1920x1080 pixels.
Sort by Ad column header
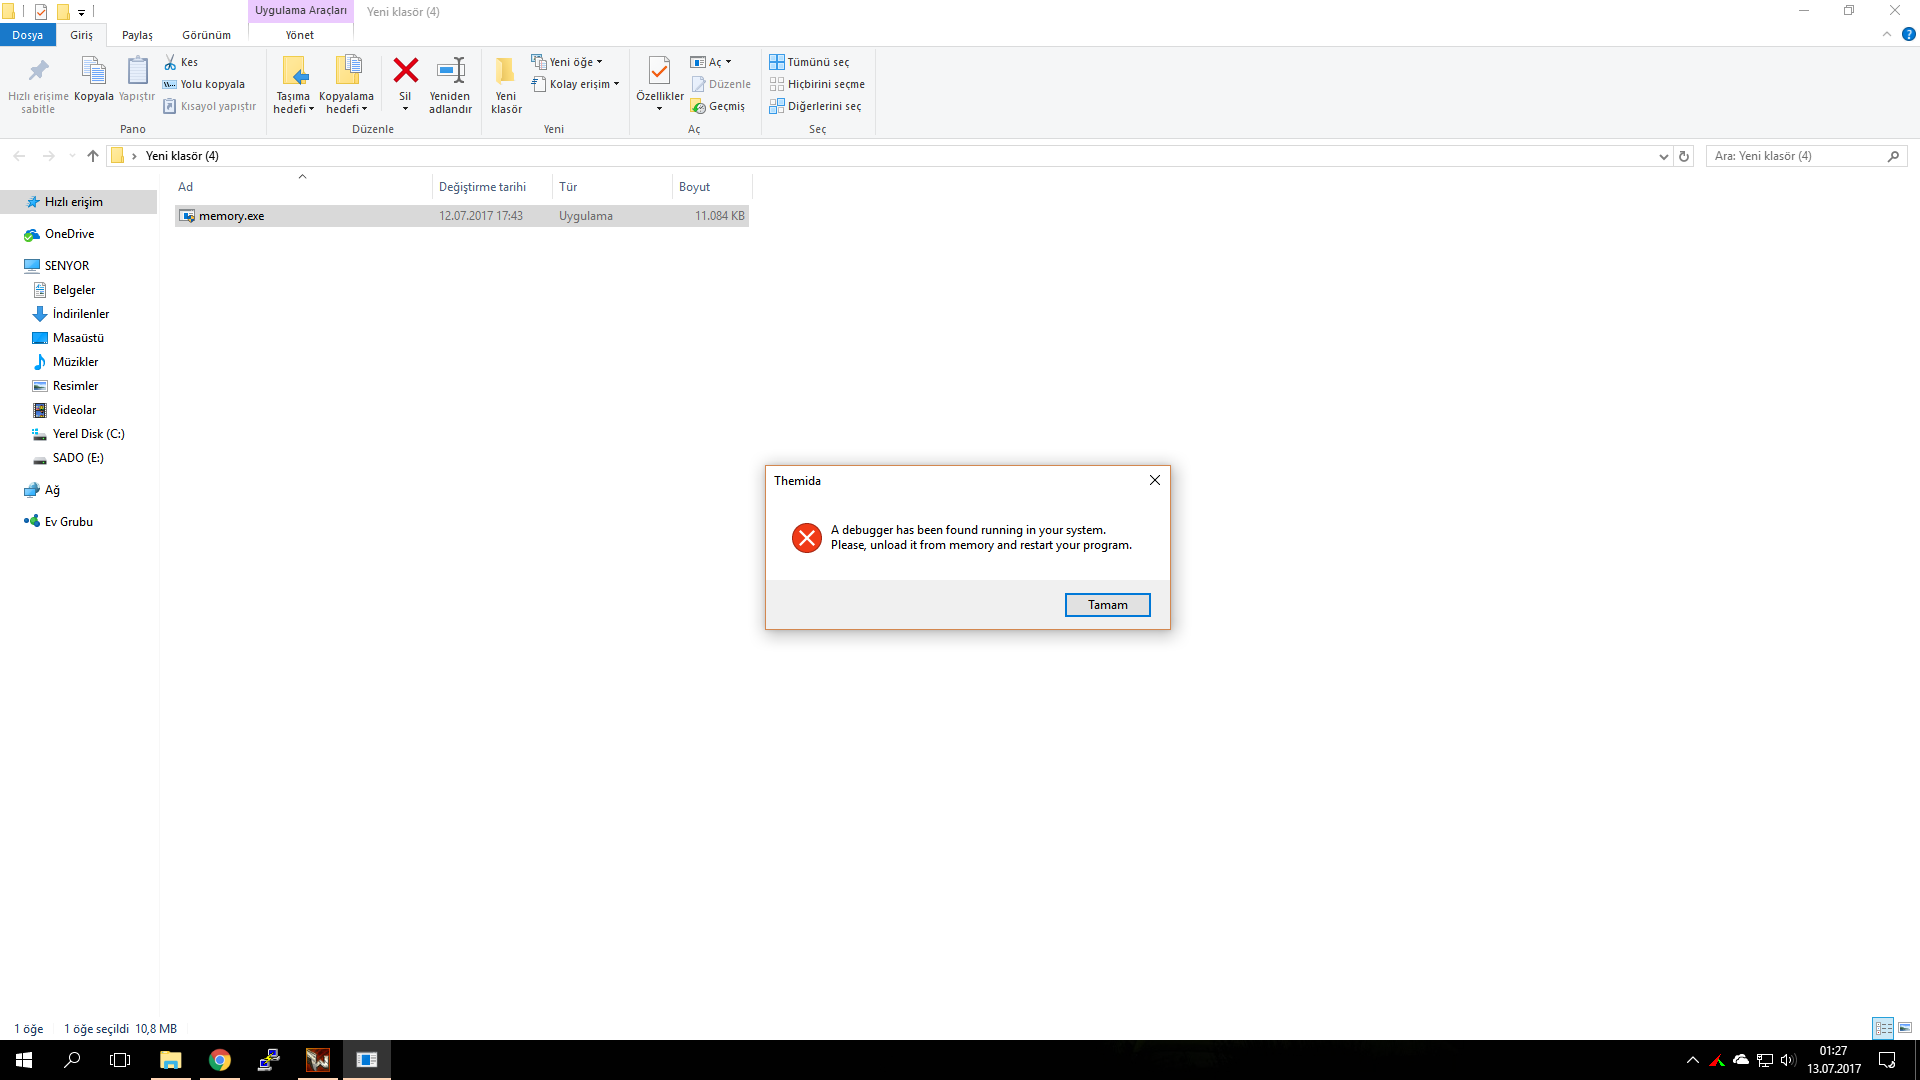click(302, 187)
